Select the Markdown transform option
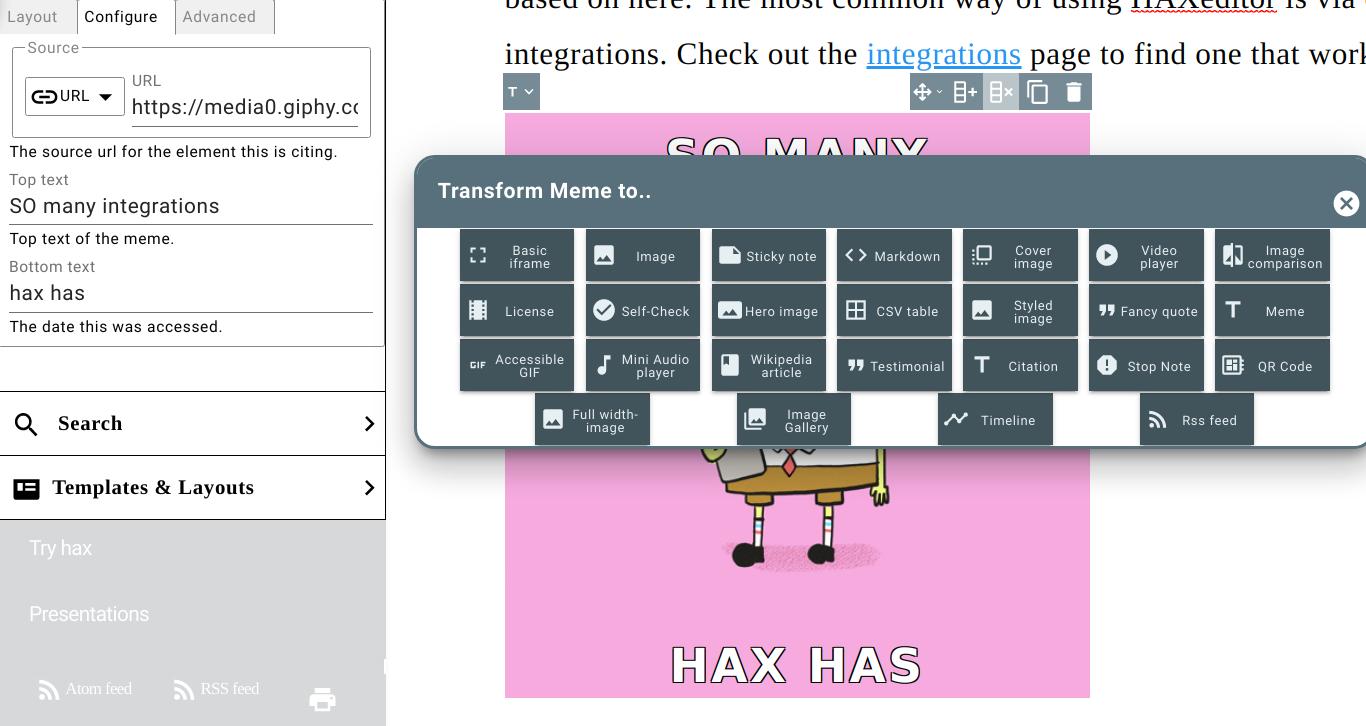Viewport: 1366px width, 726px height. 894,255
